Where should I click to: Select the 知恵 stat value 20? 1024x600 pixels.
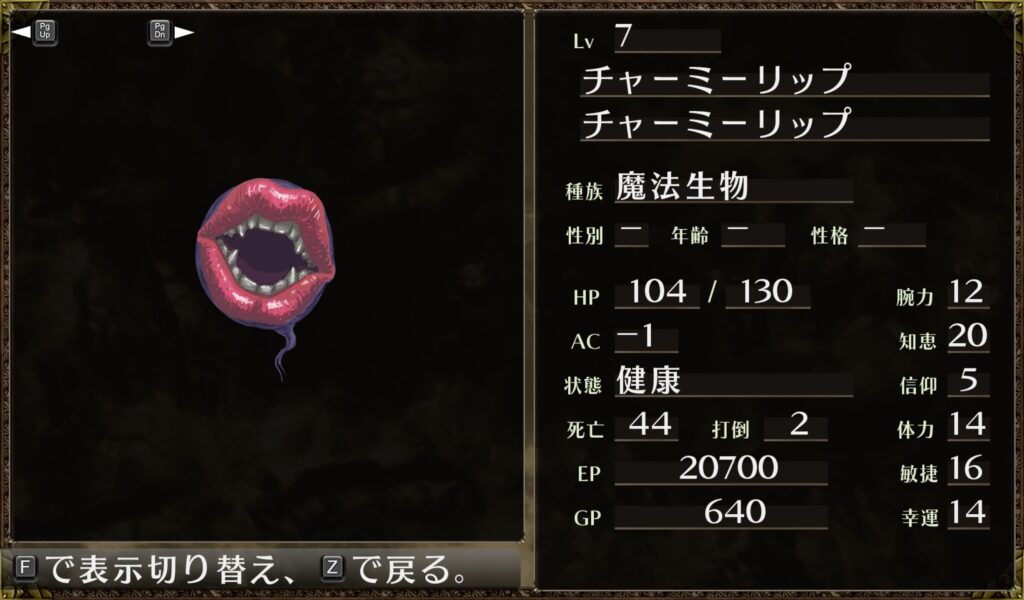point(968,337)
